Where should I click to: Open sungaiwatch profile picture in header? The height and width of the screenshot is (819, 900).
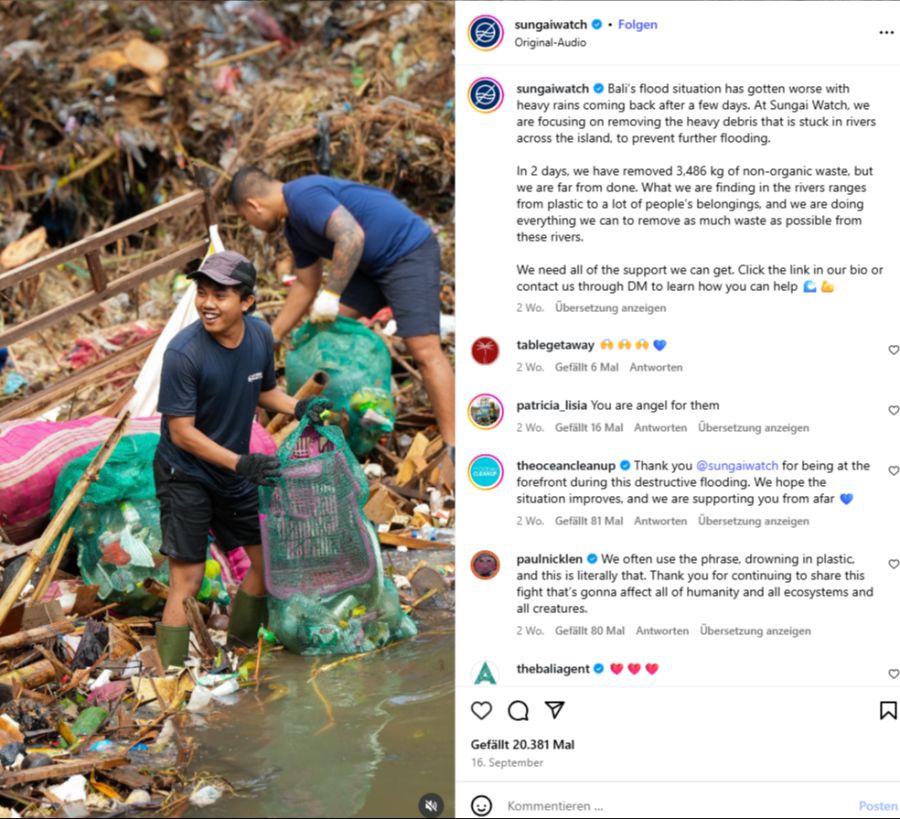[486, 32]
